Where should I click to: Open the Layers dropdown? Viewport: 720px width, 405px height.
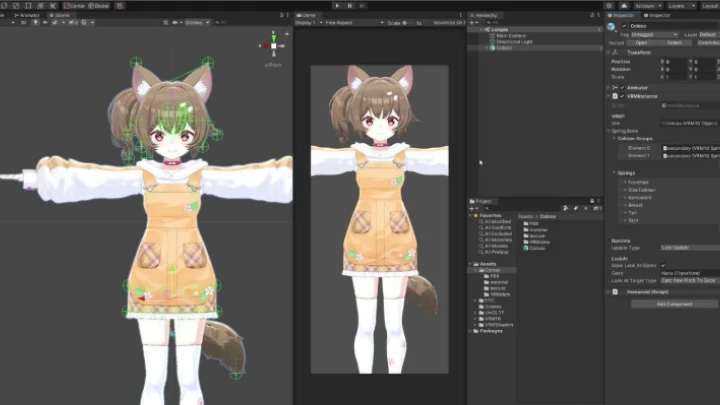pyautogui.click(x=681, y=6)
